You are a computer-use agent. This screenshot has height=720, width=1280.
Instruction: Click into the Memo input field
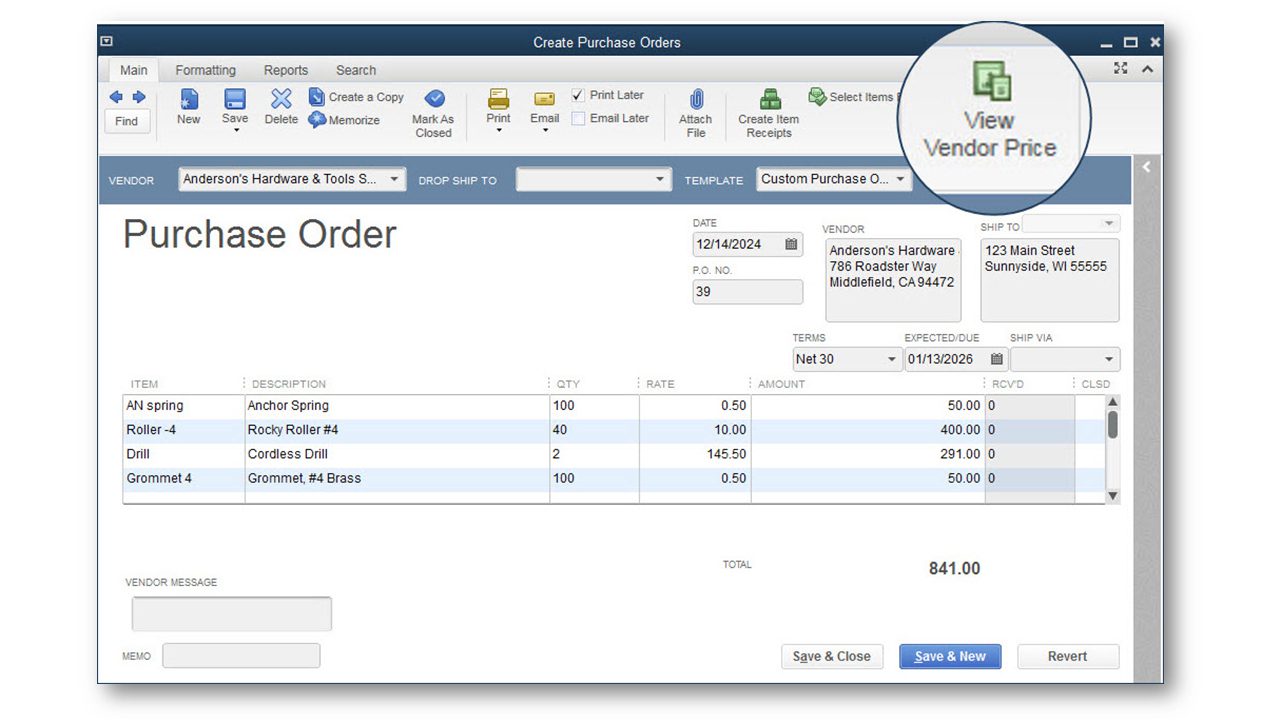(x=241, y=656)
